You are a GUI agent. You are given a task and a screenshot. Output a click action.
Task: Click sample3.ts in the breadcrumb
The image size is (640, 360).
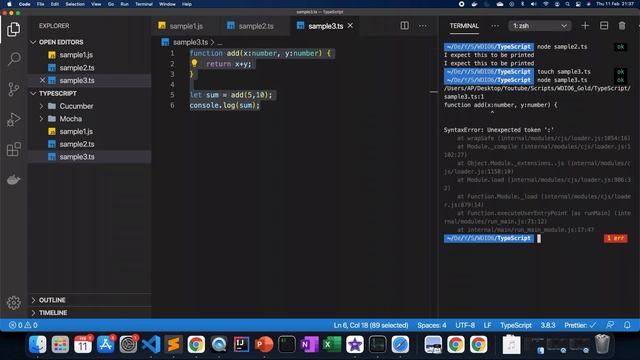point(190,42)
